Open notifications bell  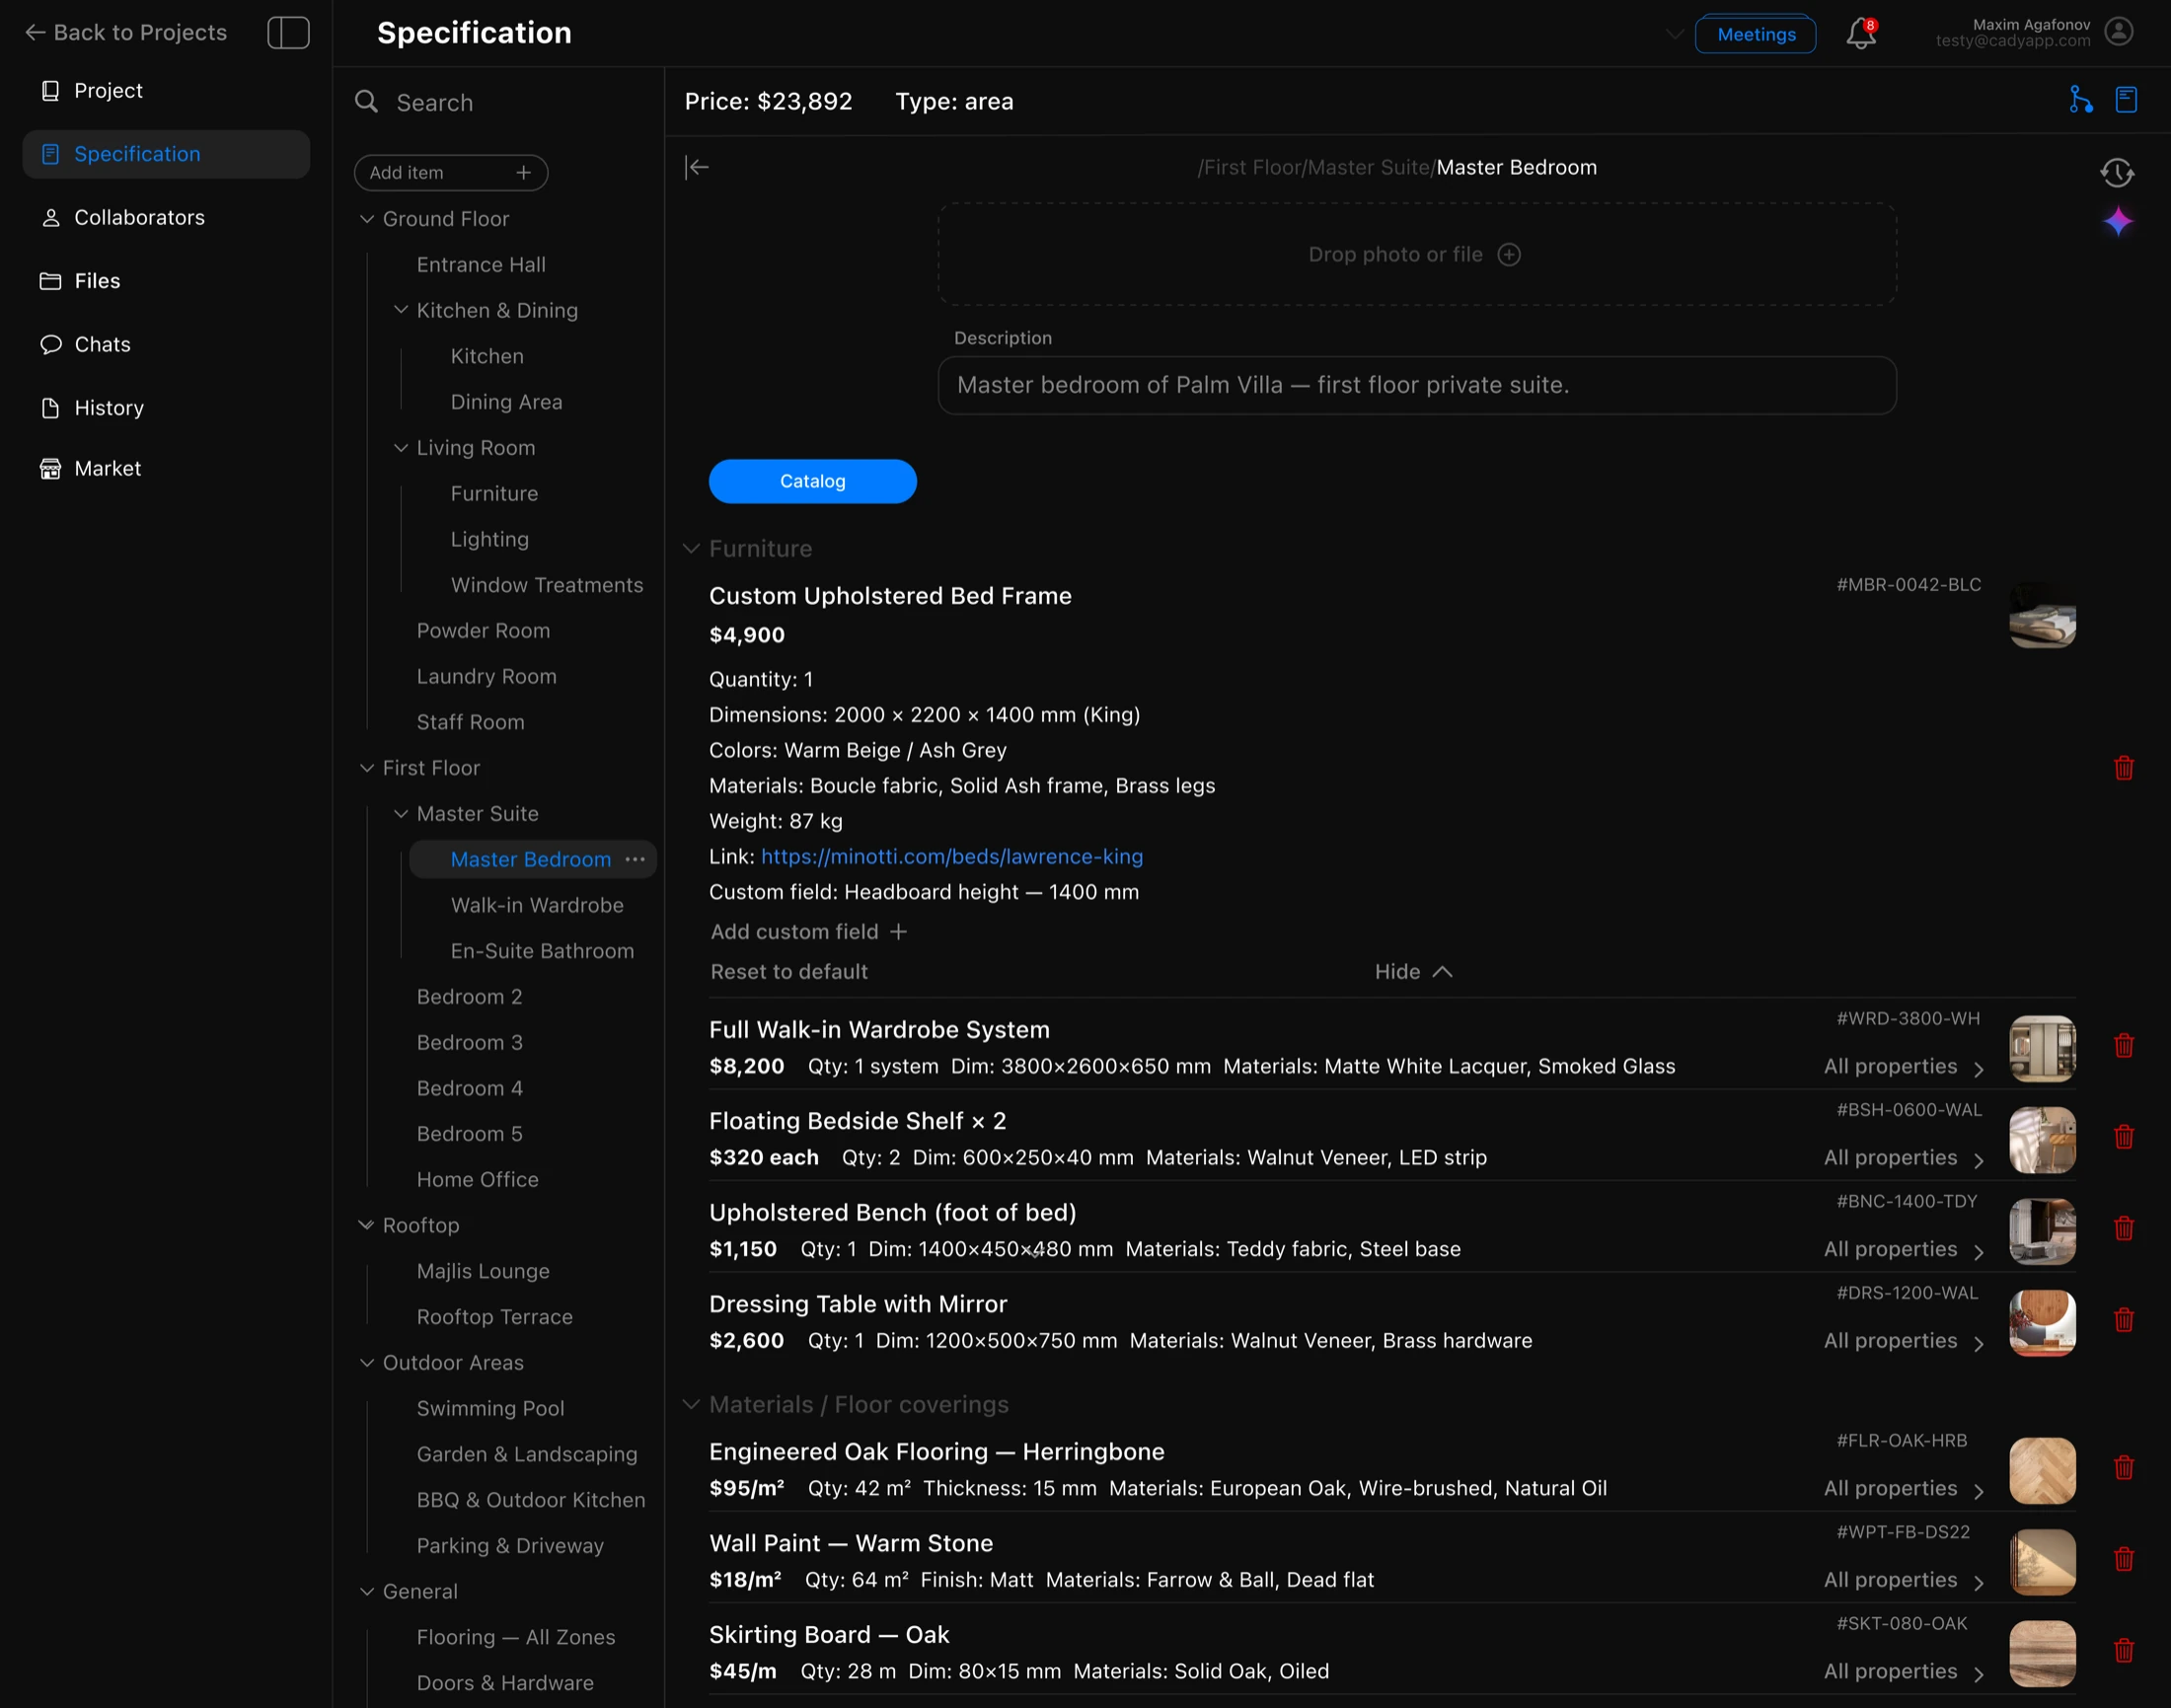click(x=1860, y=33)
